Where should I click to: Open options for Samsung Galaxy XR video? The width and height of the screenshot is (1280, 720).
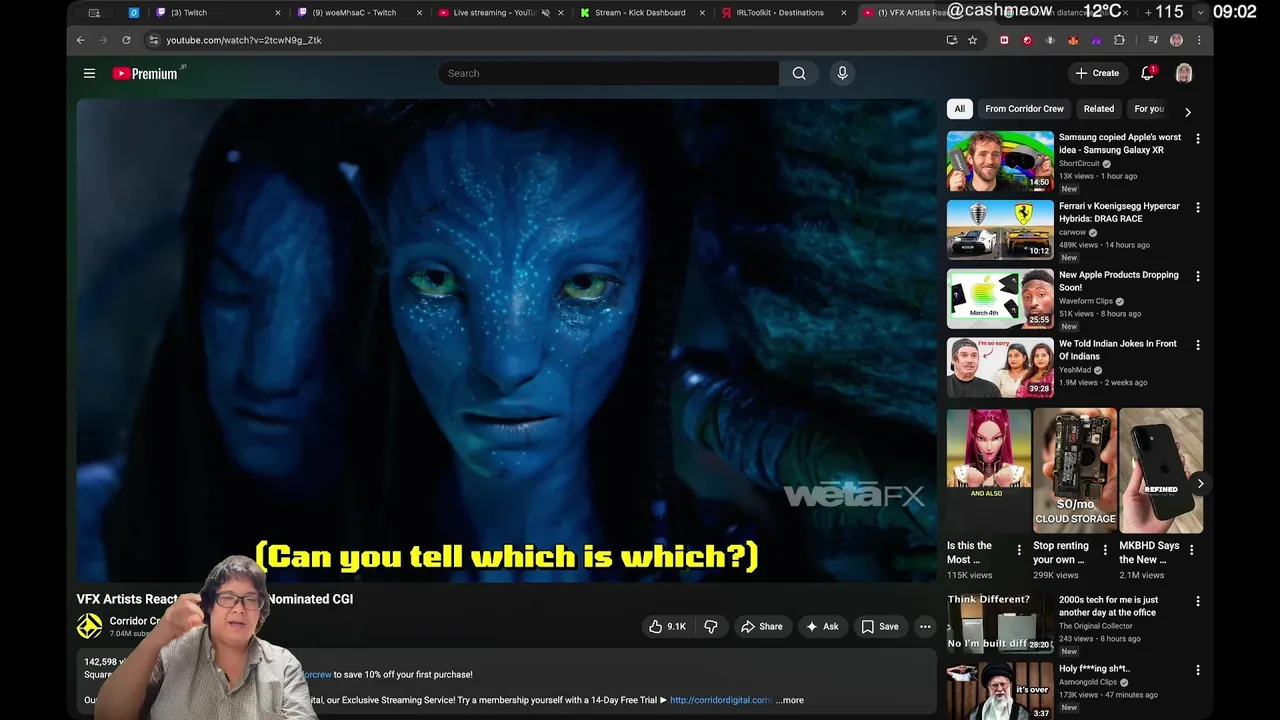[x=1198, y=139]
